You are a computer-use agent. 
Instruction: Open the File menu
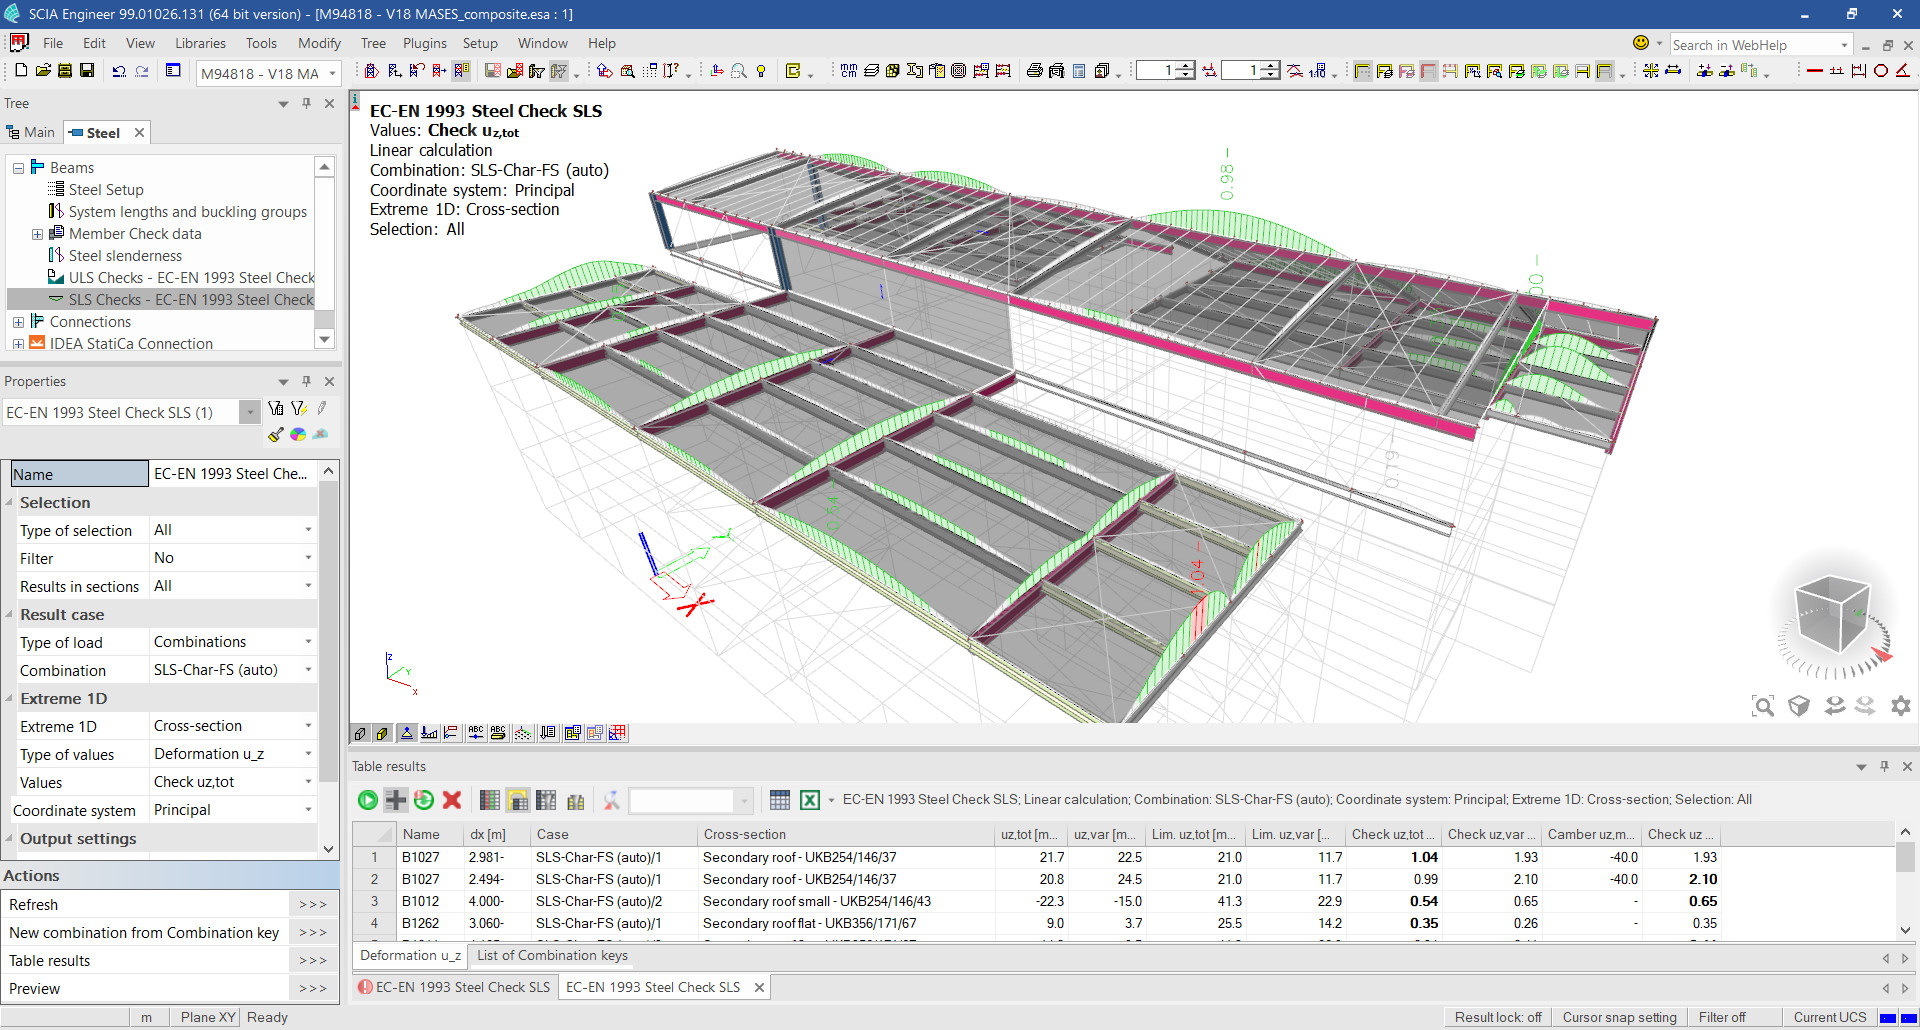point(53,43)
